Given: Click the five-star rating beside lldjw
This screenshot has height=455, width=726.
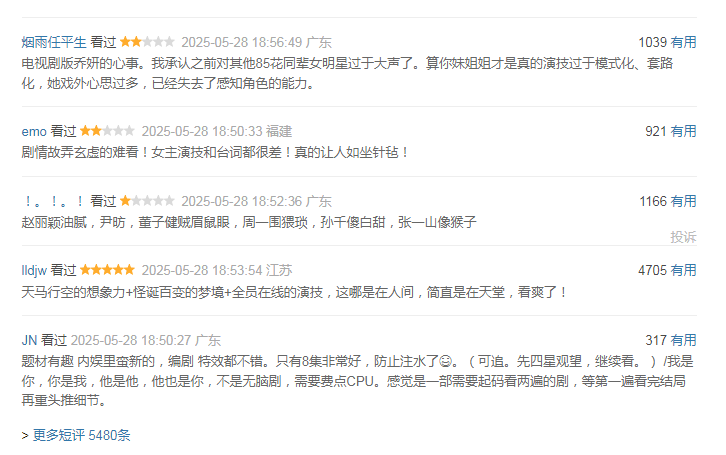Looking at the screenshot, I should point(107,270).
